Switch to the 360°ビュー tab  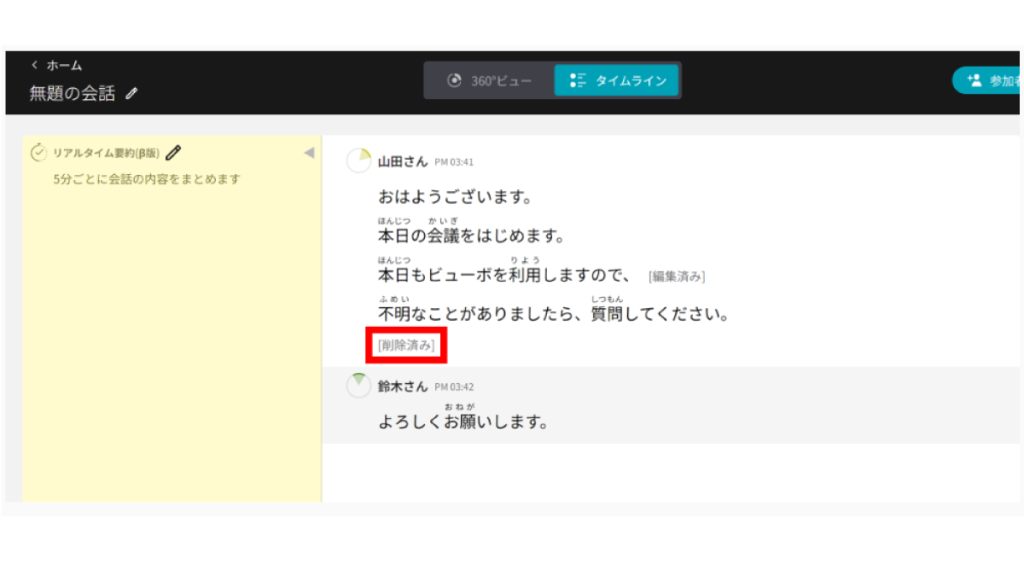[x=490, y=81]
